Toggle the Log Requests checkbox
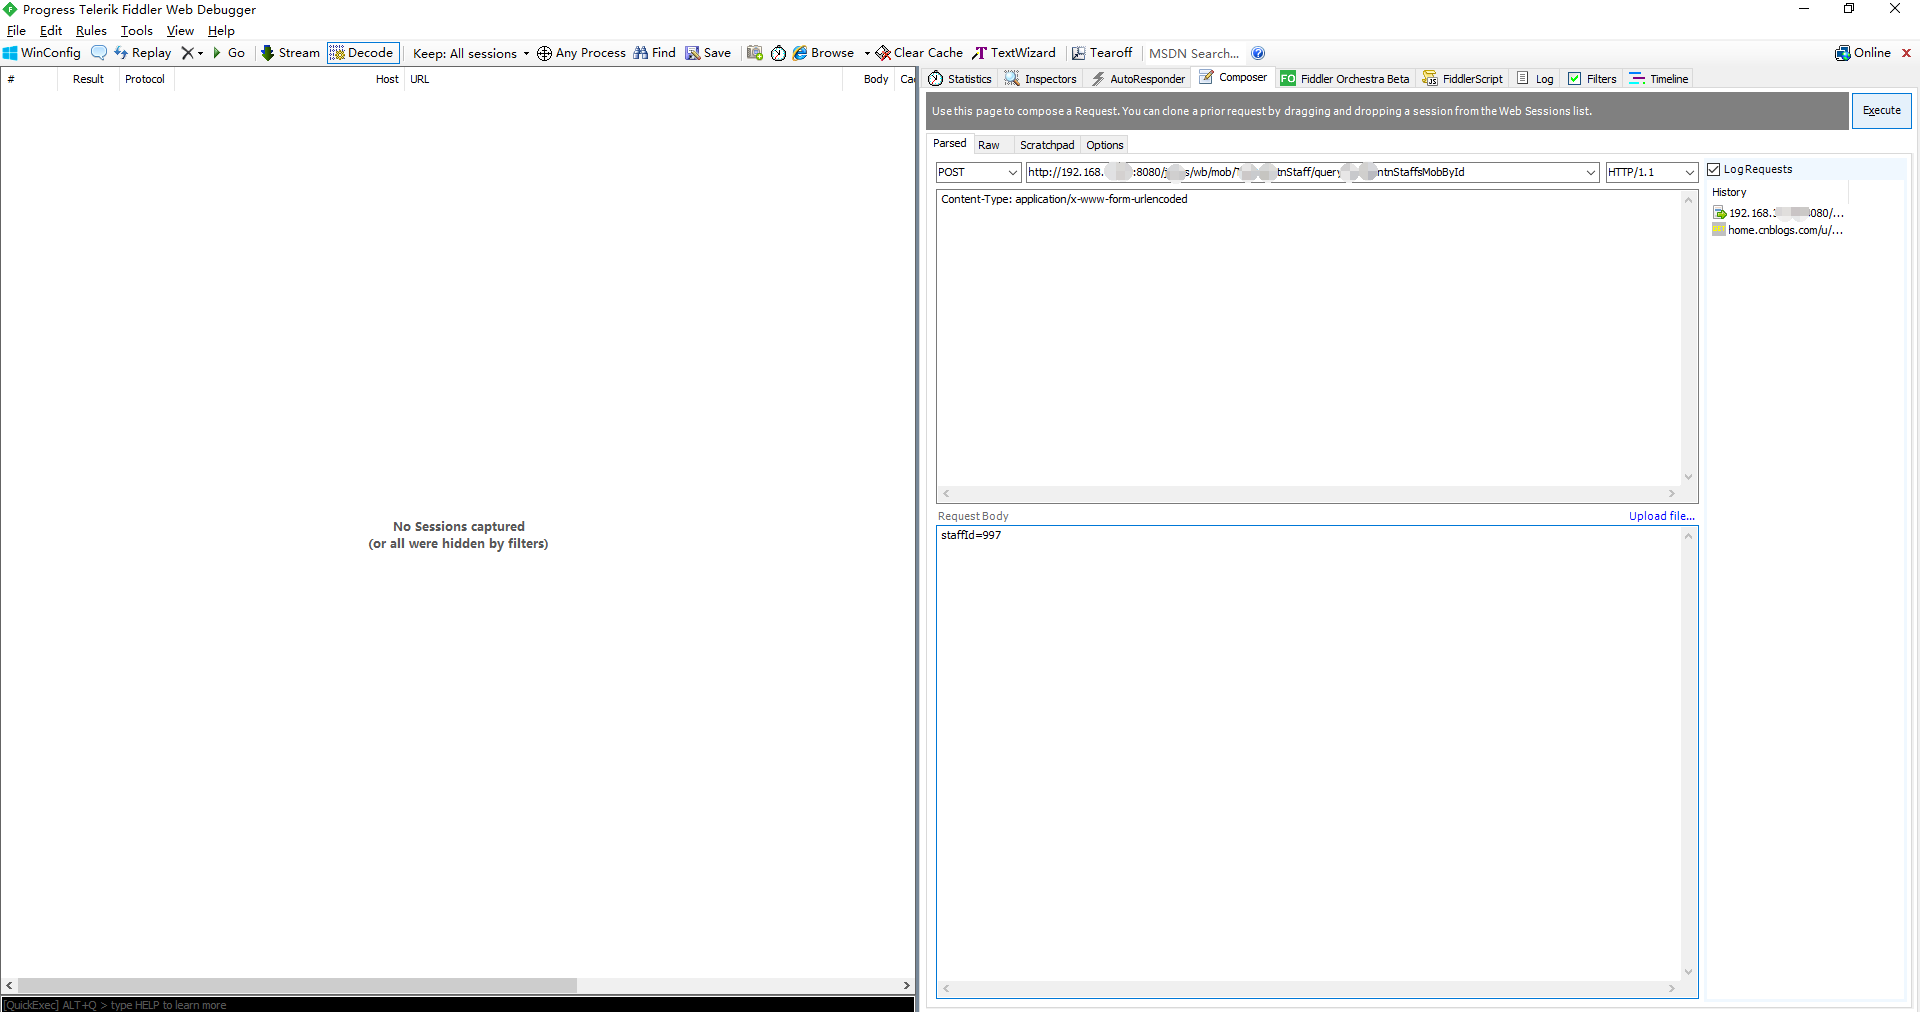The image size is (1920, 1012). 1713,170
